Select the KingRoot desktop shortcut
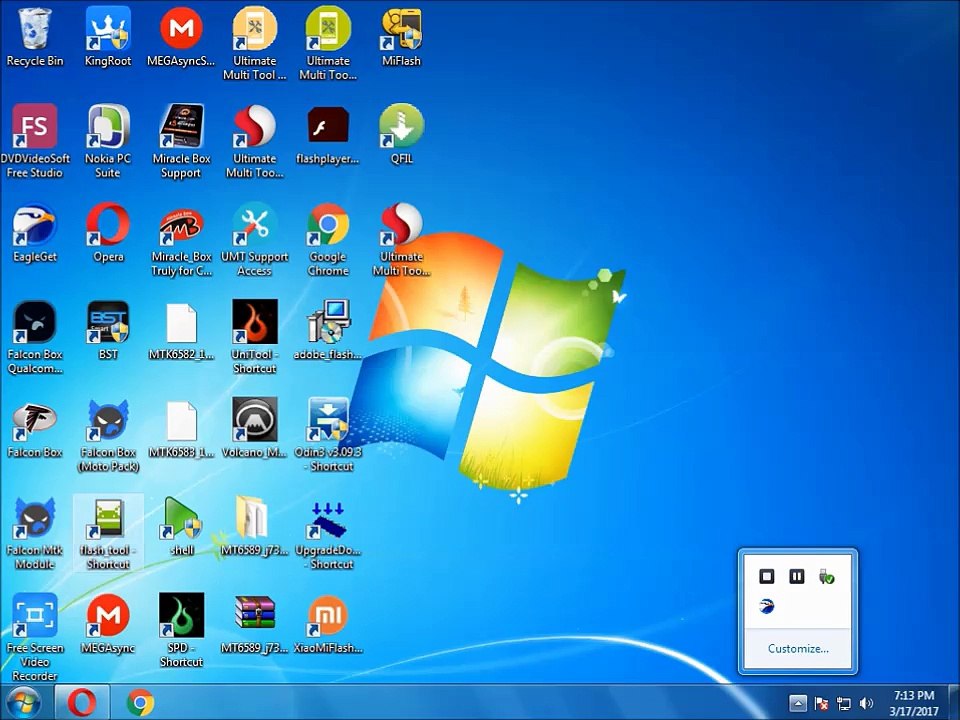 [108, 37]
